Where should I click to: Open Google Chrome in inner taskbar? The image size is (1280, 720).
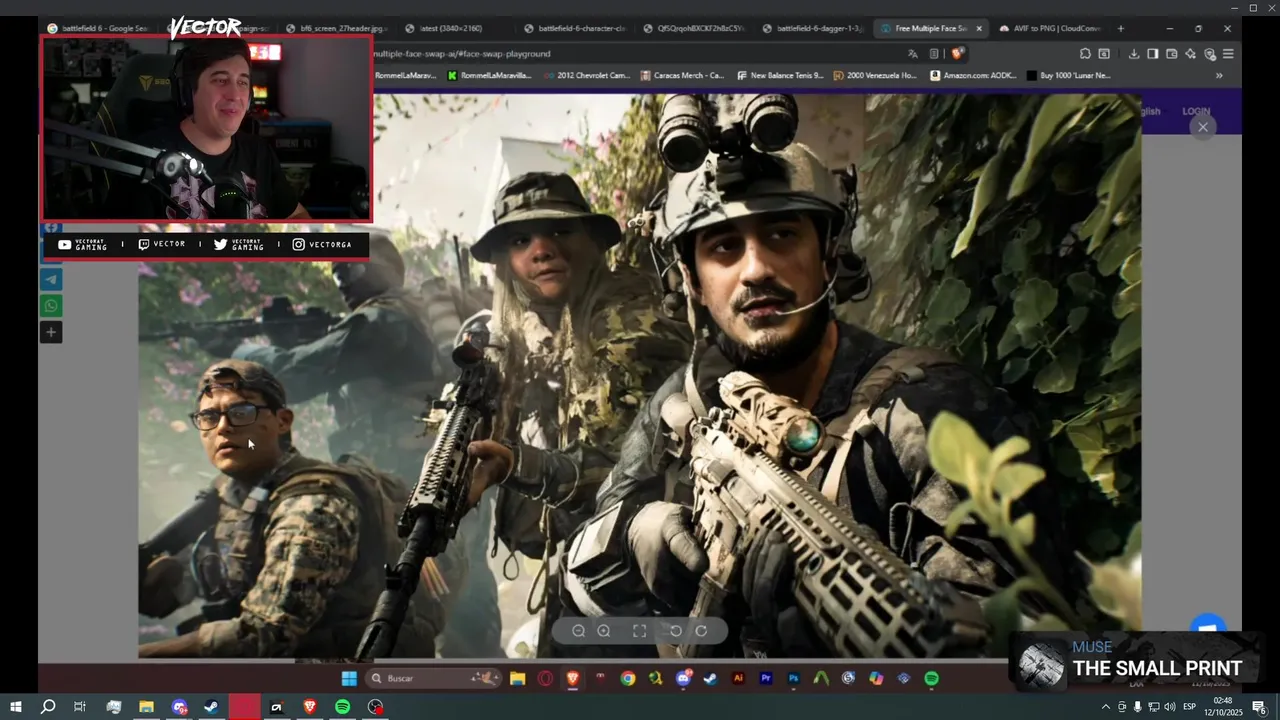pos(627,678)
